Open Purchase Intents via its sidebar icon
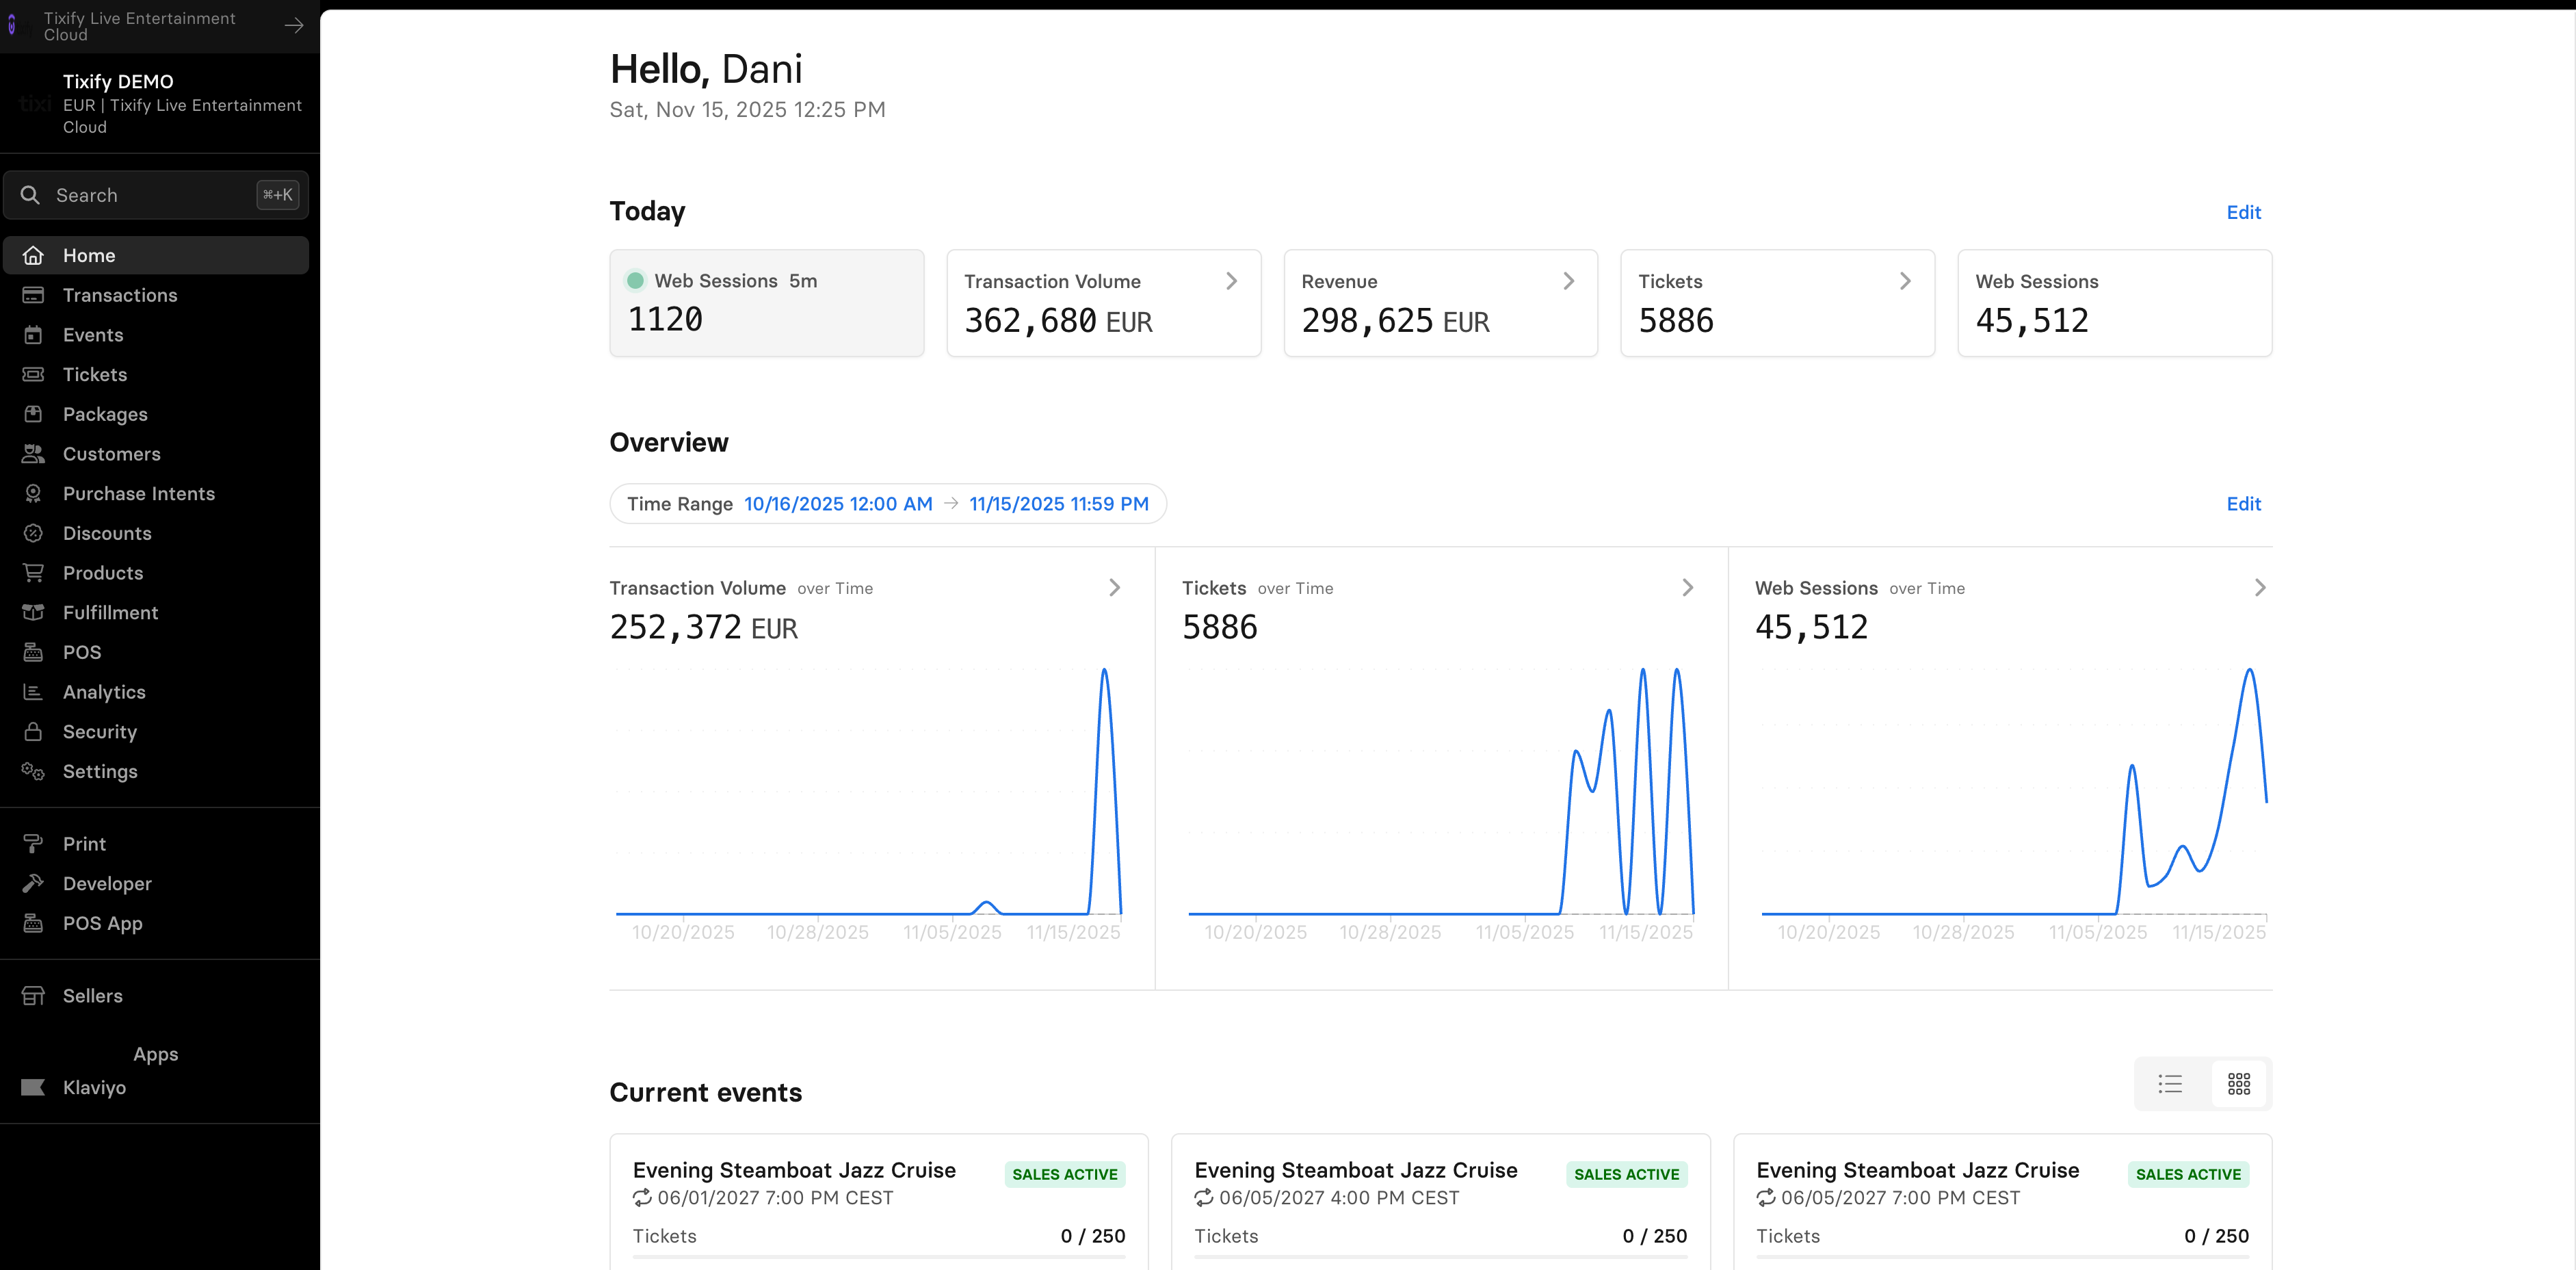Viewport: 2576px width, 1270px height. [x=33, y=493]
